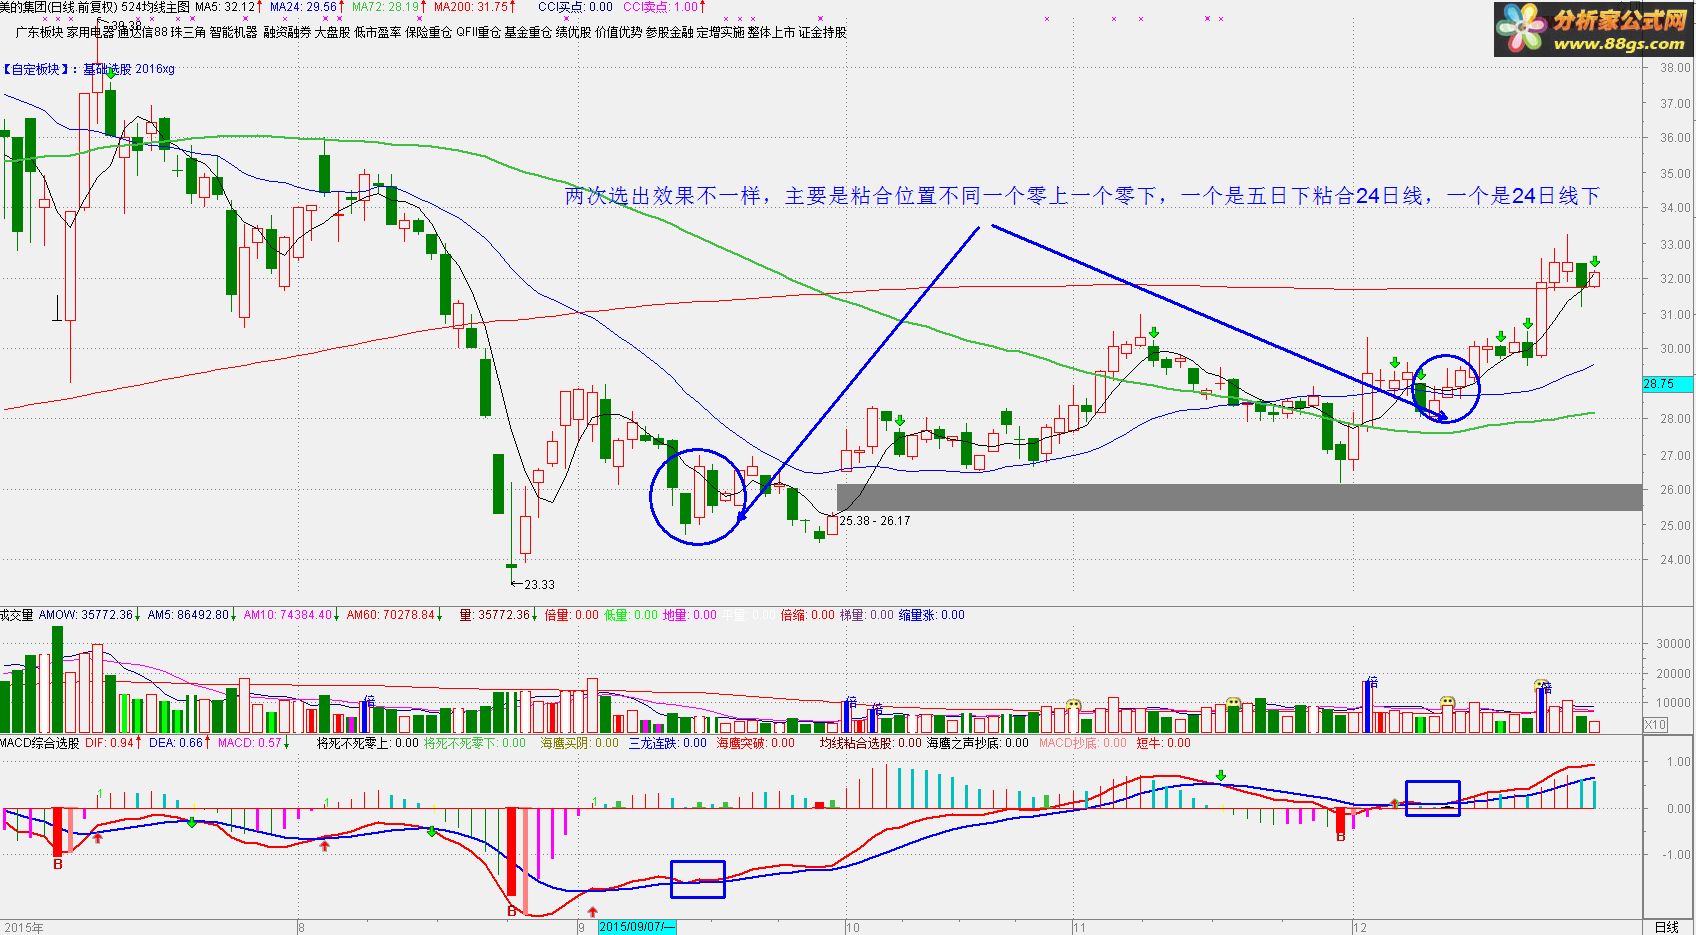
Task: Click the highlighted 2015/09/07 date marker
Action: pos(637,927)
